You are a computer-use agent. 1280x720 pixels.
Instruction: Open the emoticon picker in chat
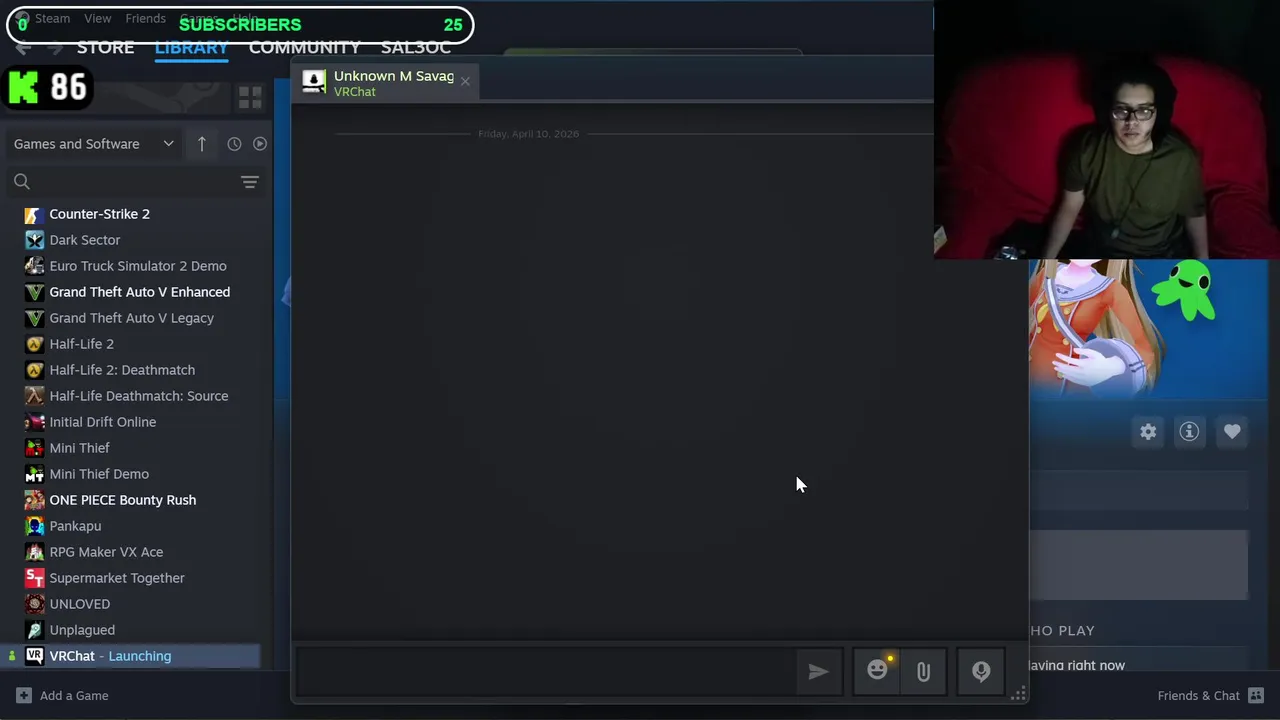[x=877, y=671]
